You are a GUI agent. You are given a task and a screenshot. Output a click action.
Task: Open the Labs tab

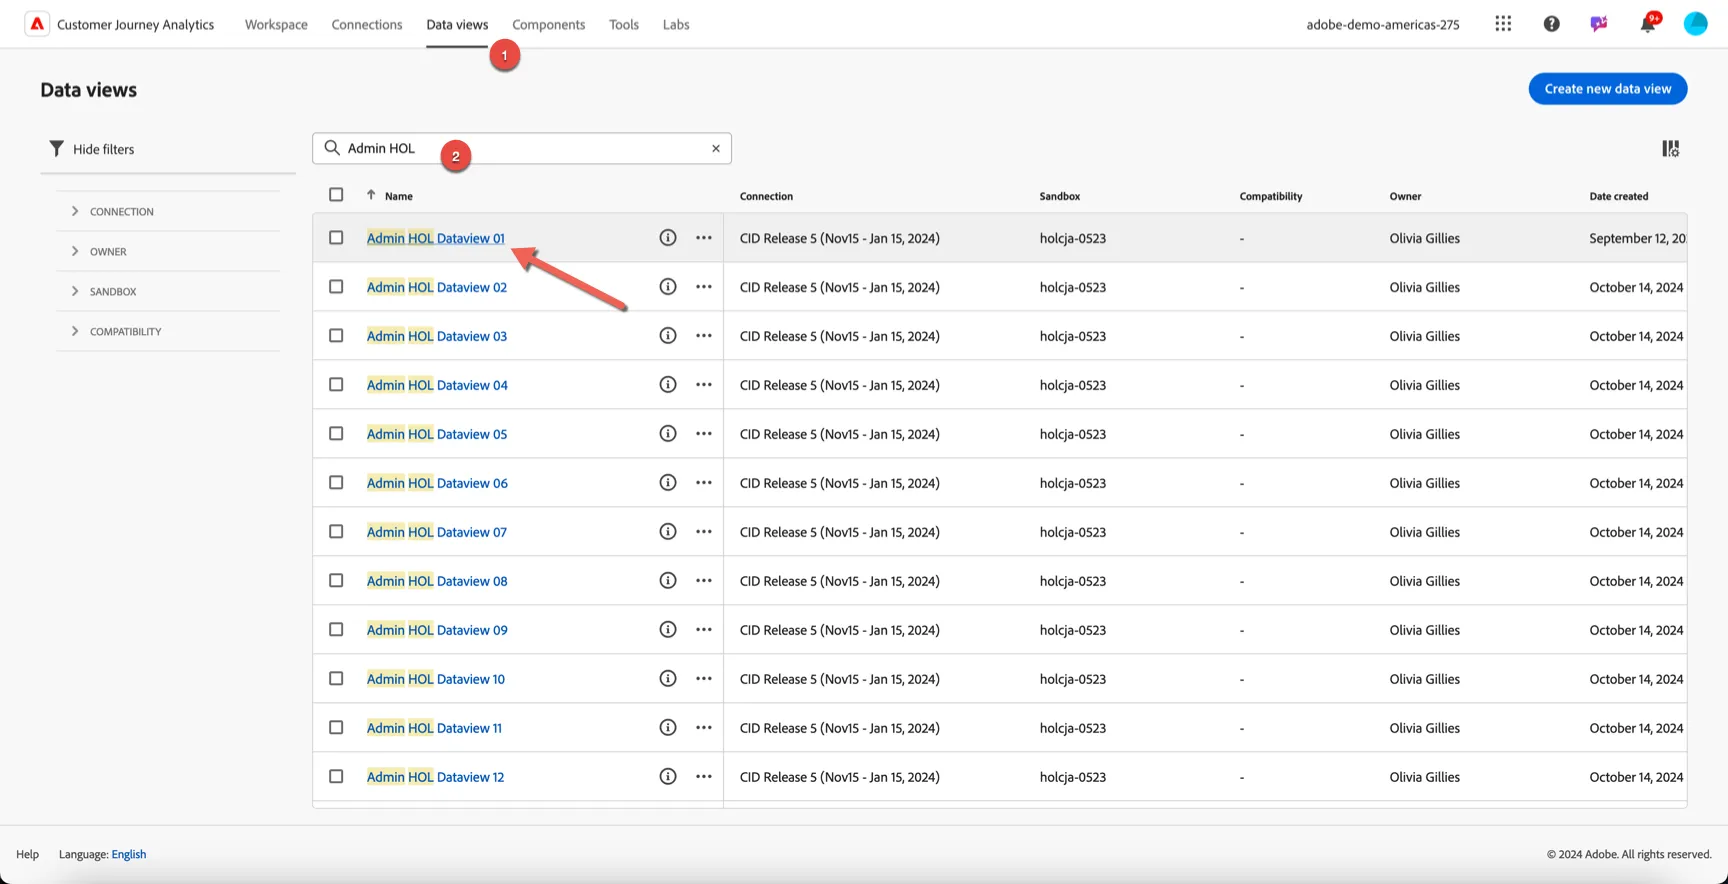676,24
